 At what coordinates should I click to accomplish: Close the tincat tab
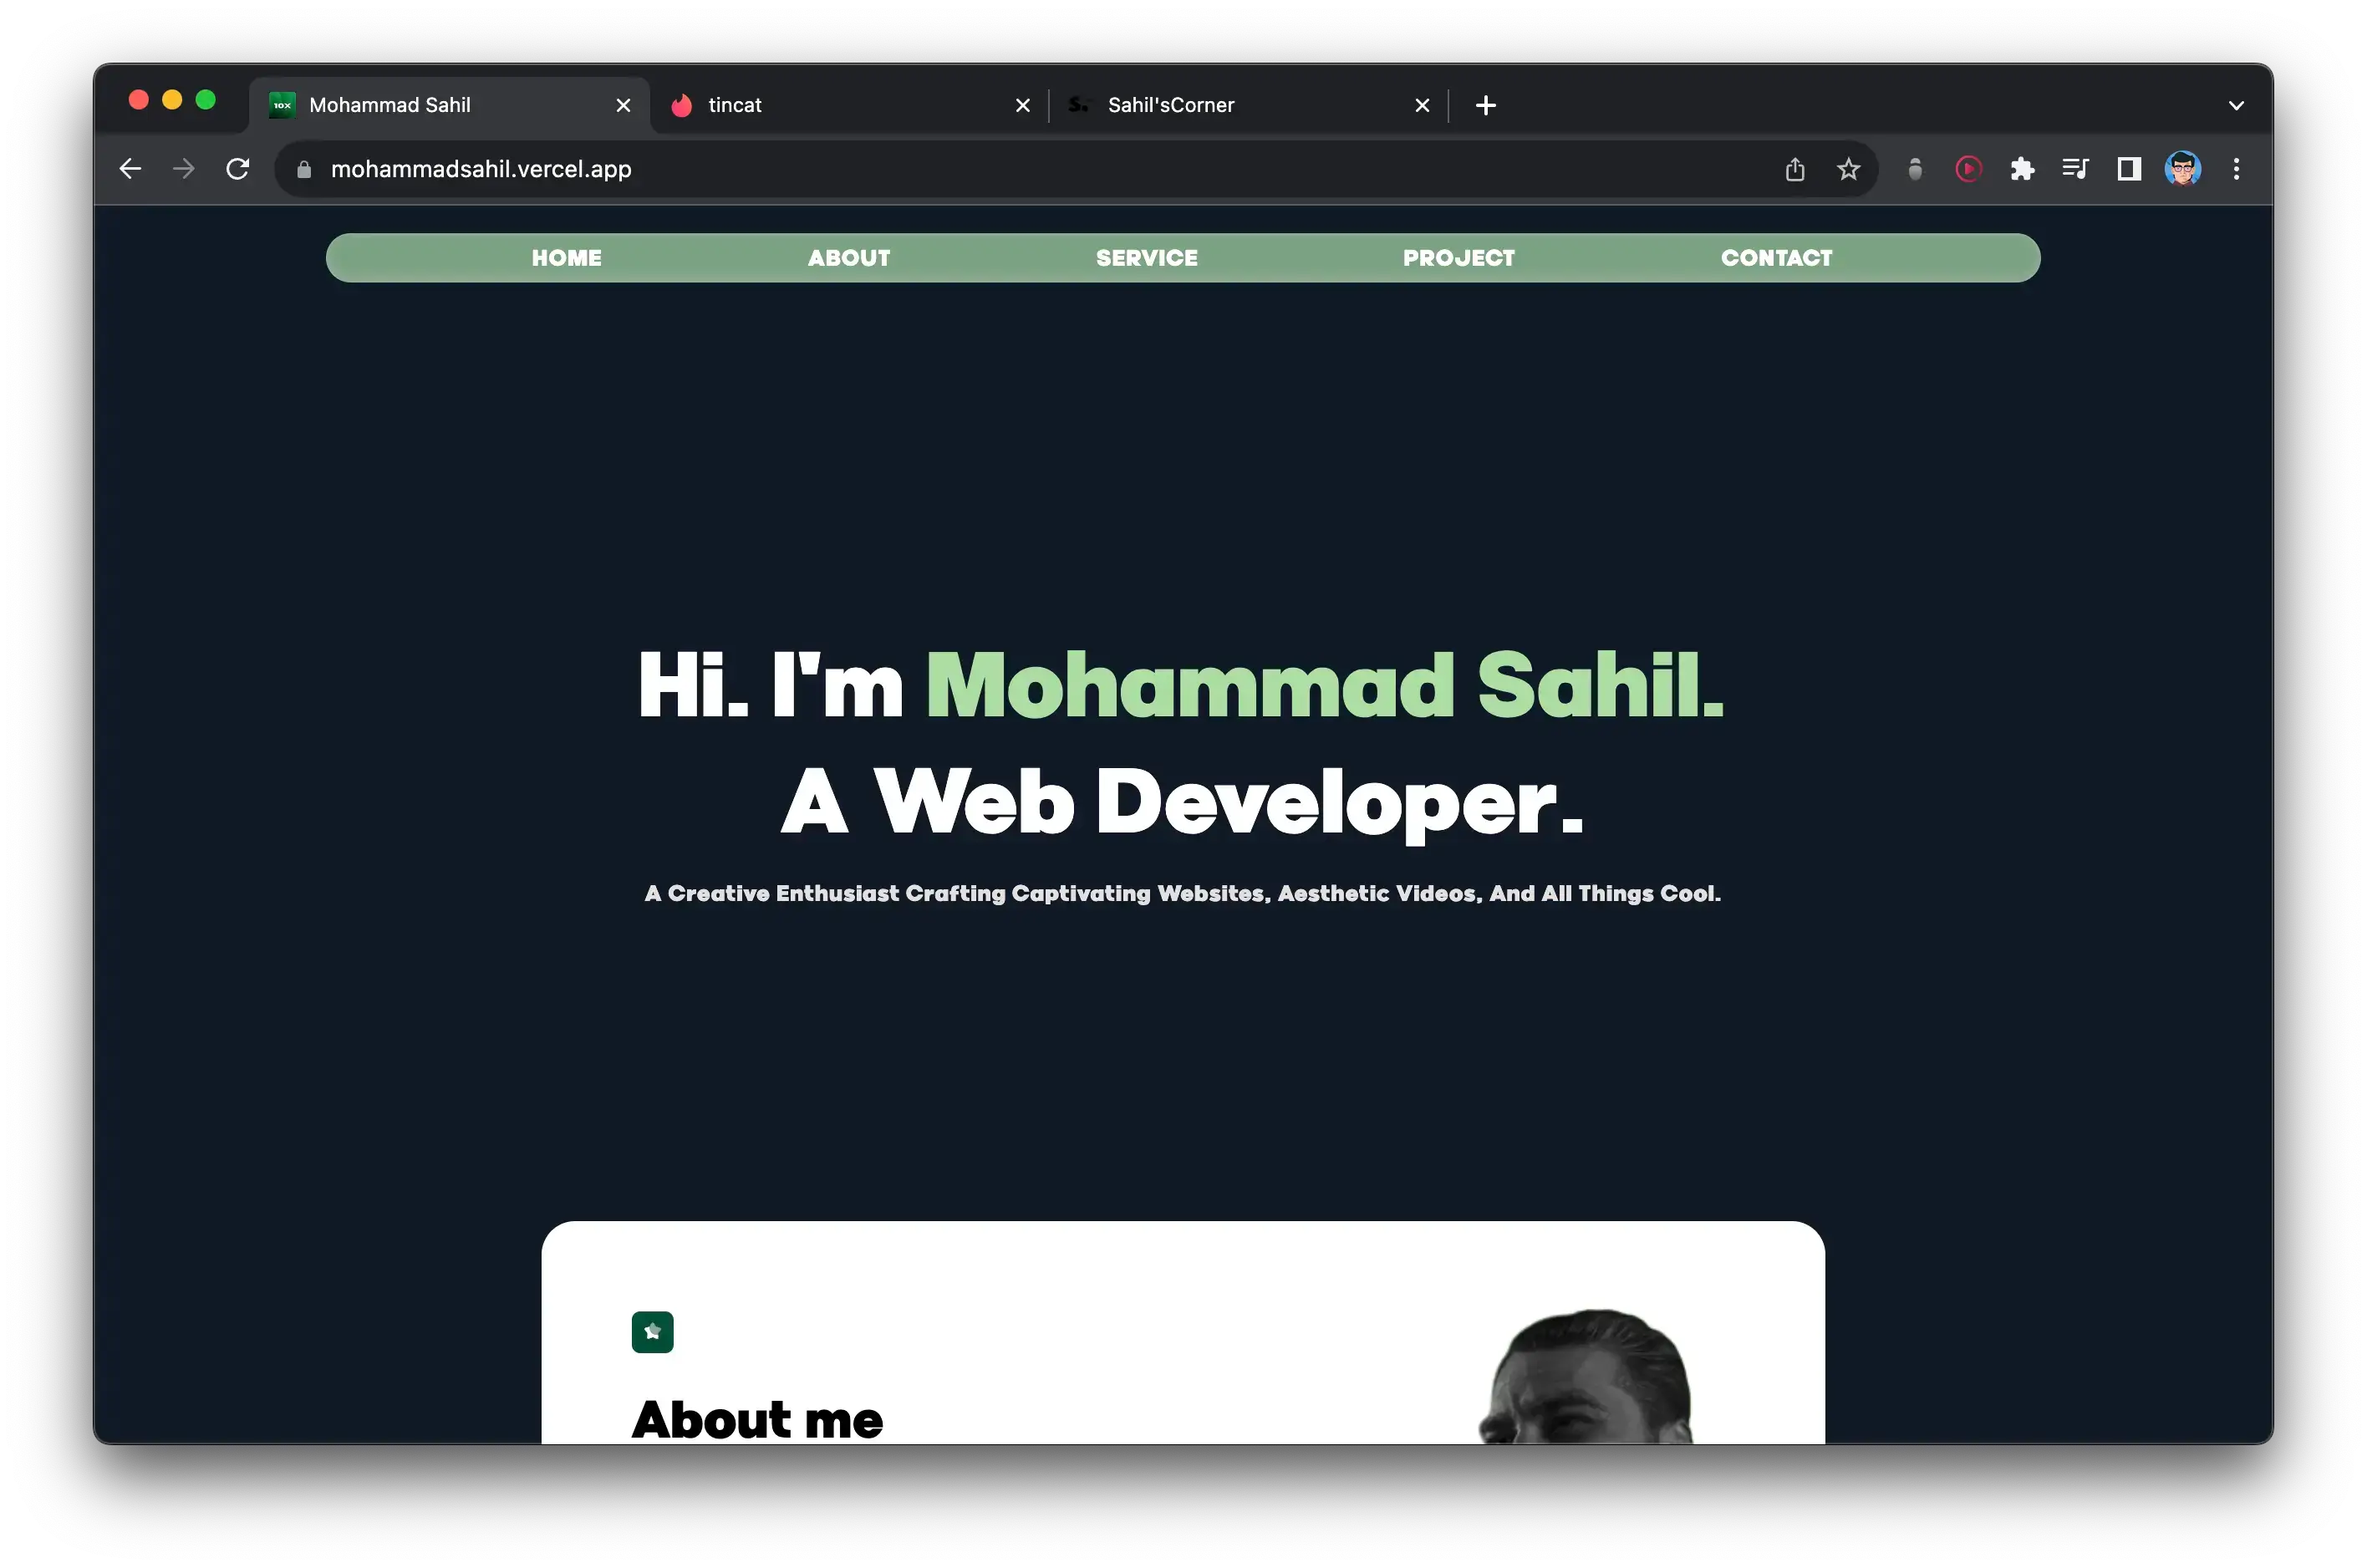(1022, 105)
